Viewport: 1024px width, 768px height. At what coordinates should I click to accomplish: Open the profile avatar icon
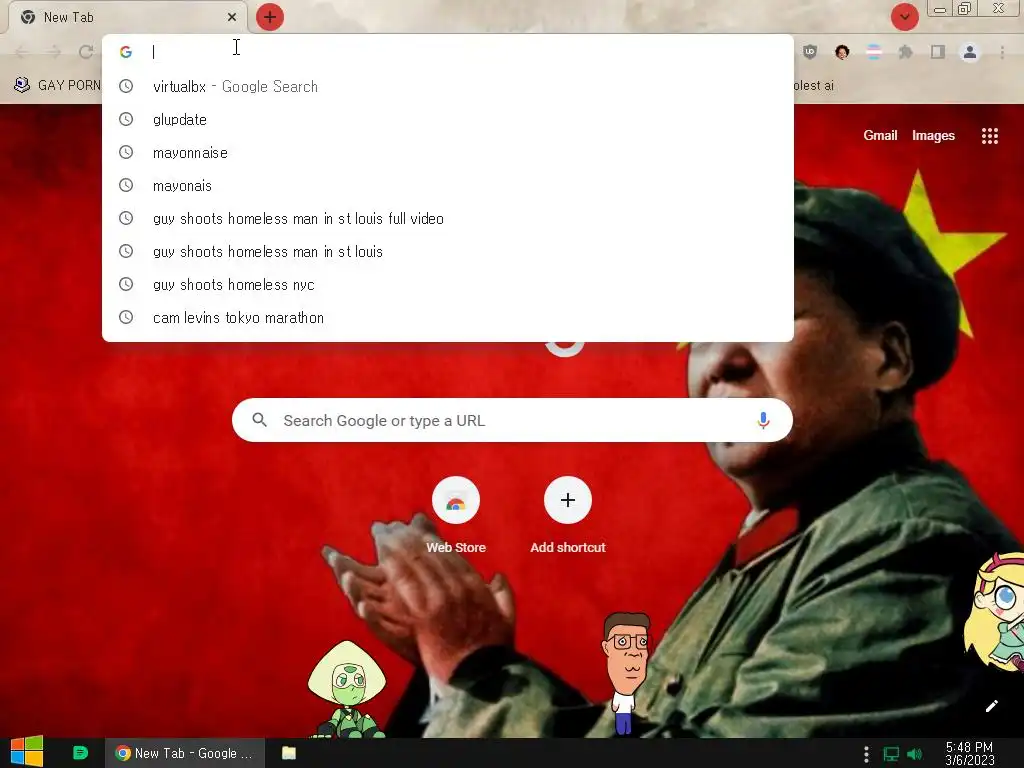click(970, 52)
